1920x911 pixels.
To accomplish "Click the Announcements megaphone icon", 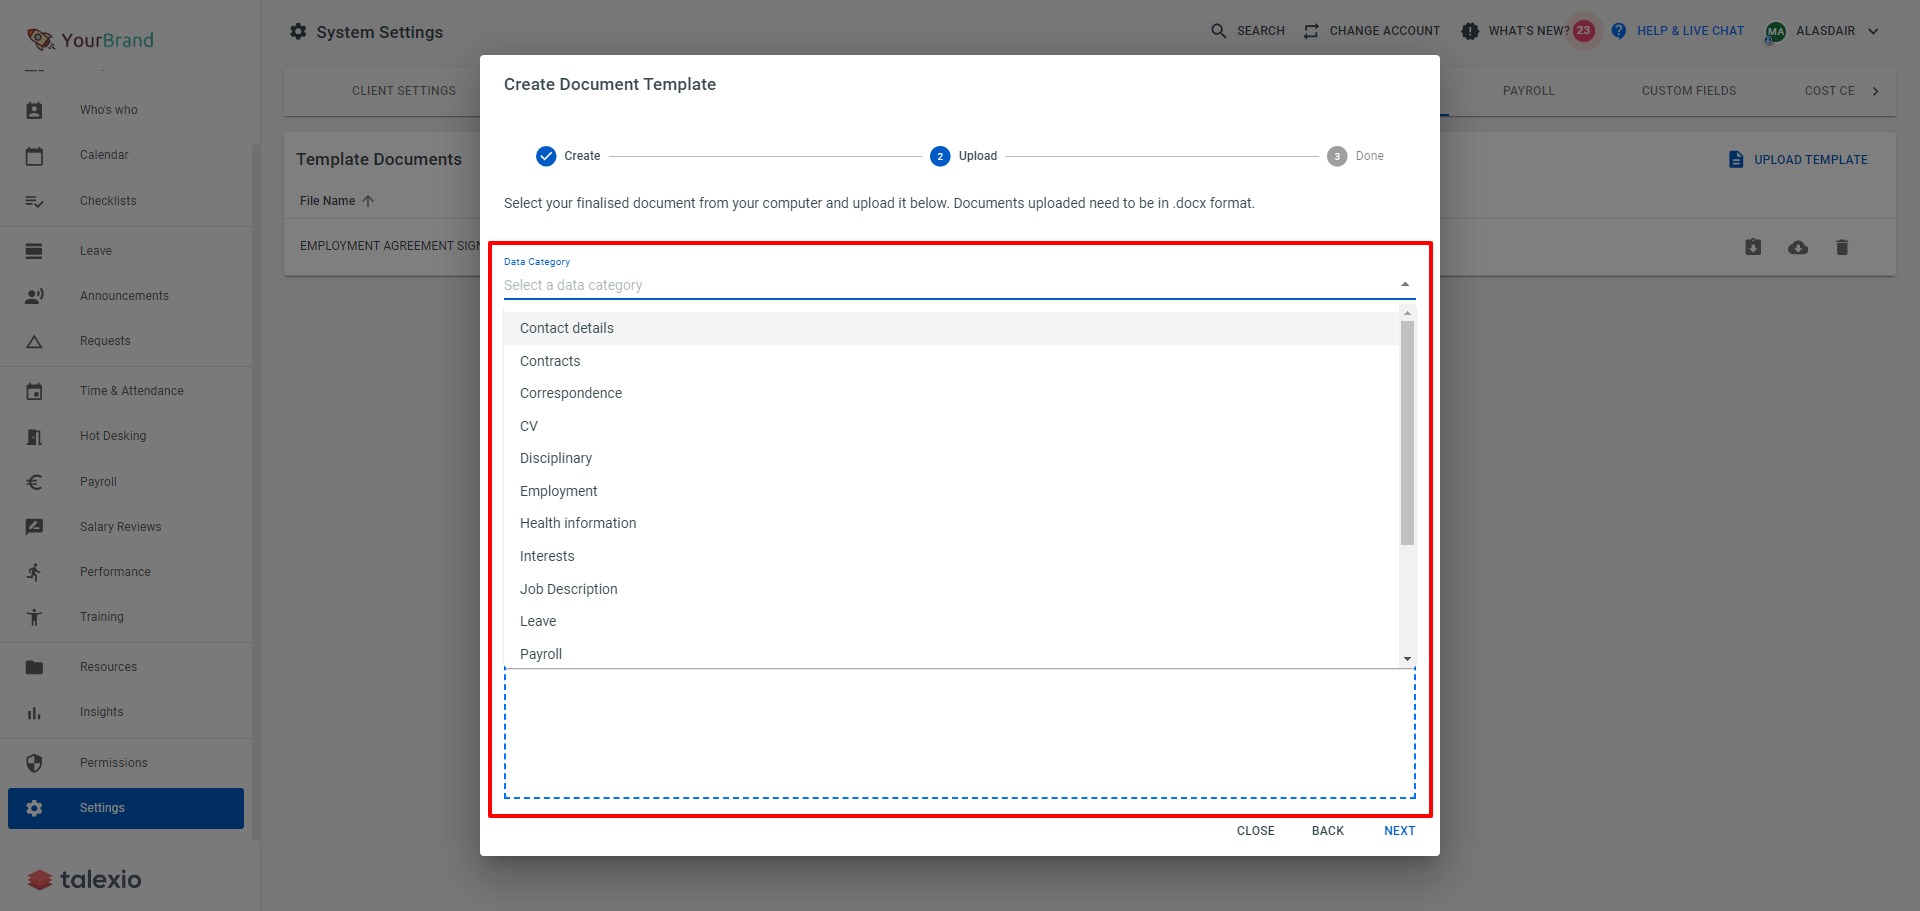I will point(34,296).
